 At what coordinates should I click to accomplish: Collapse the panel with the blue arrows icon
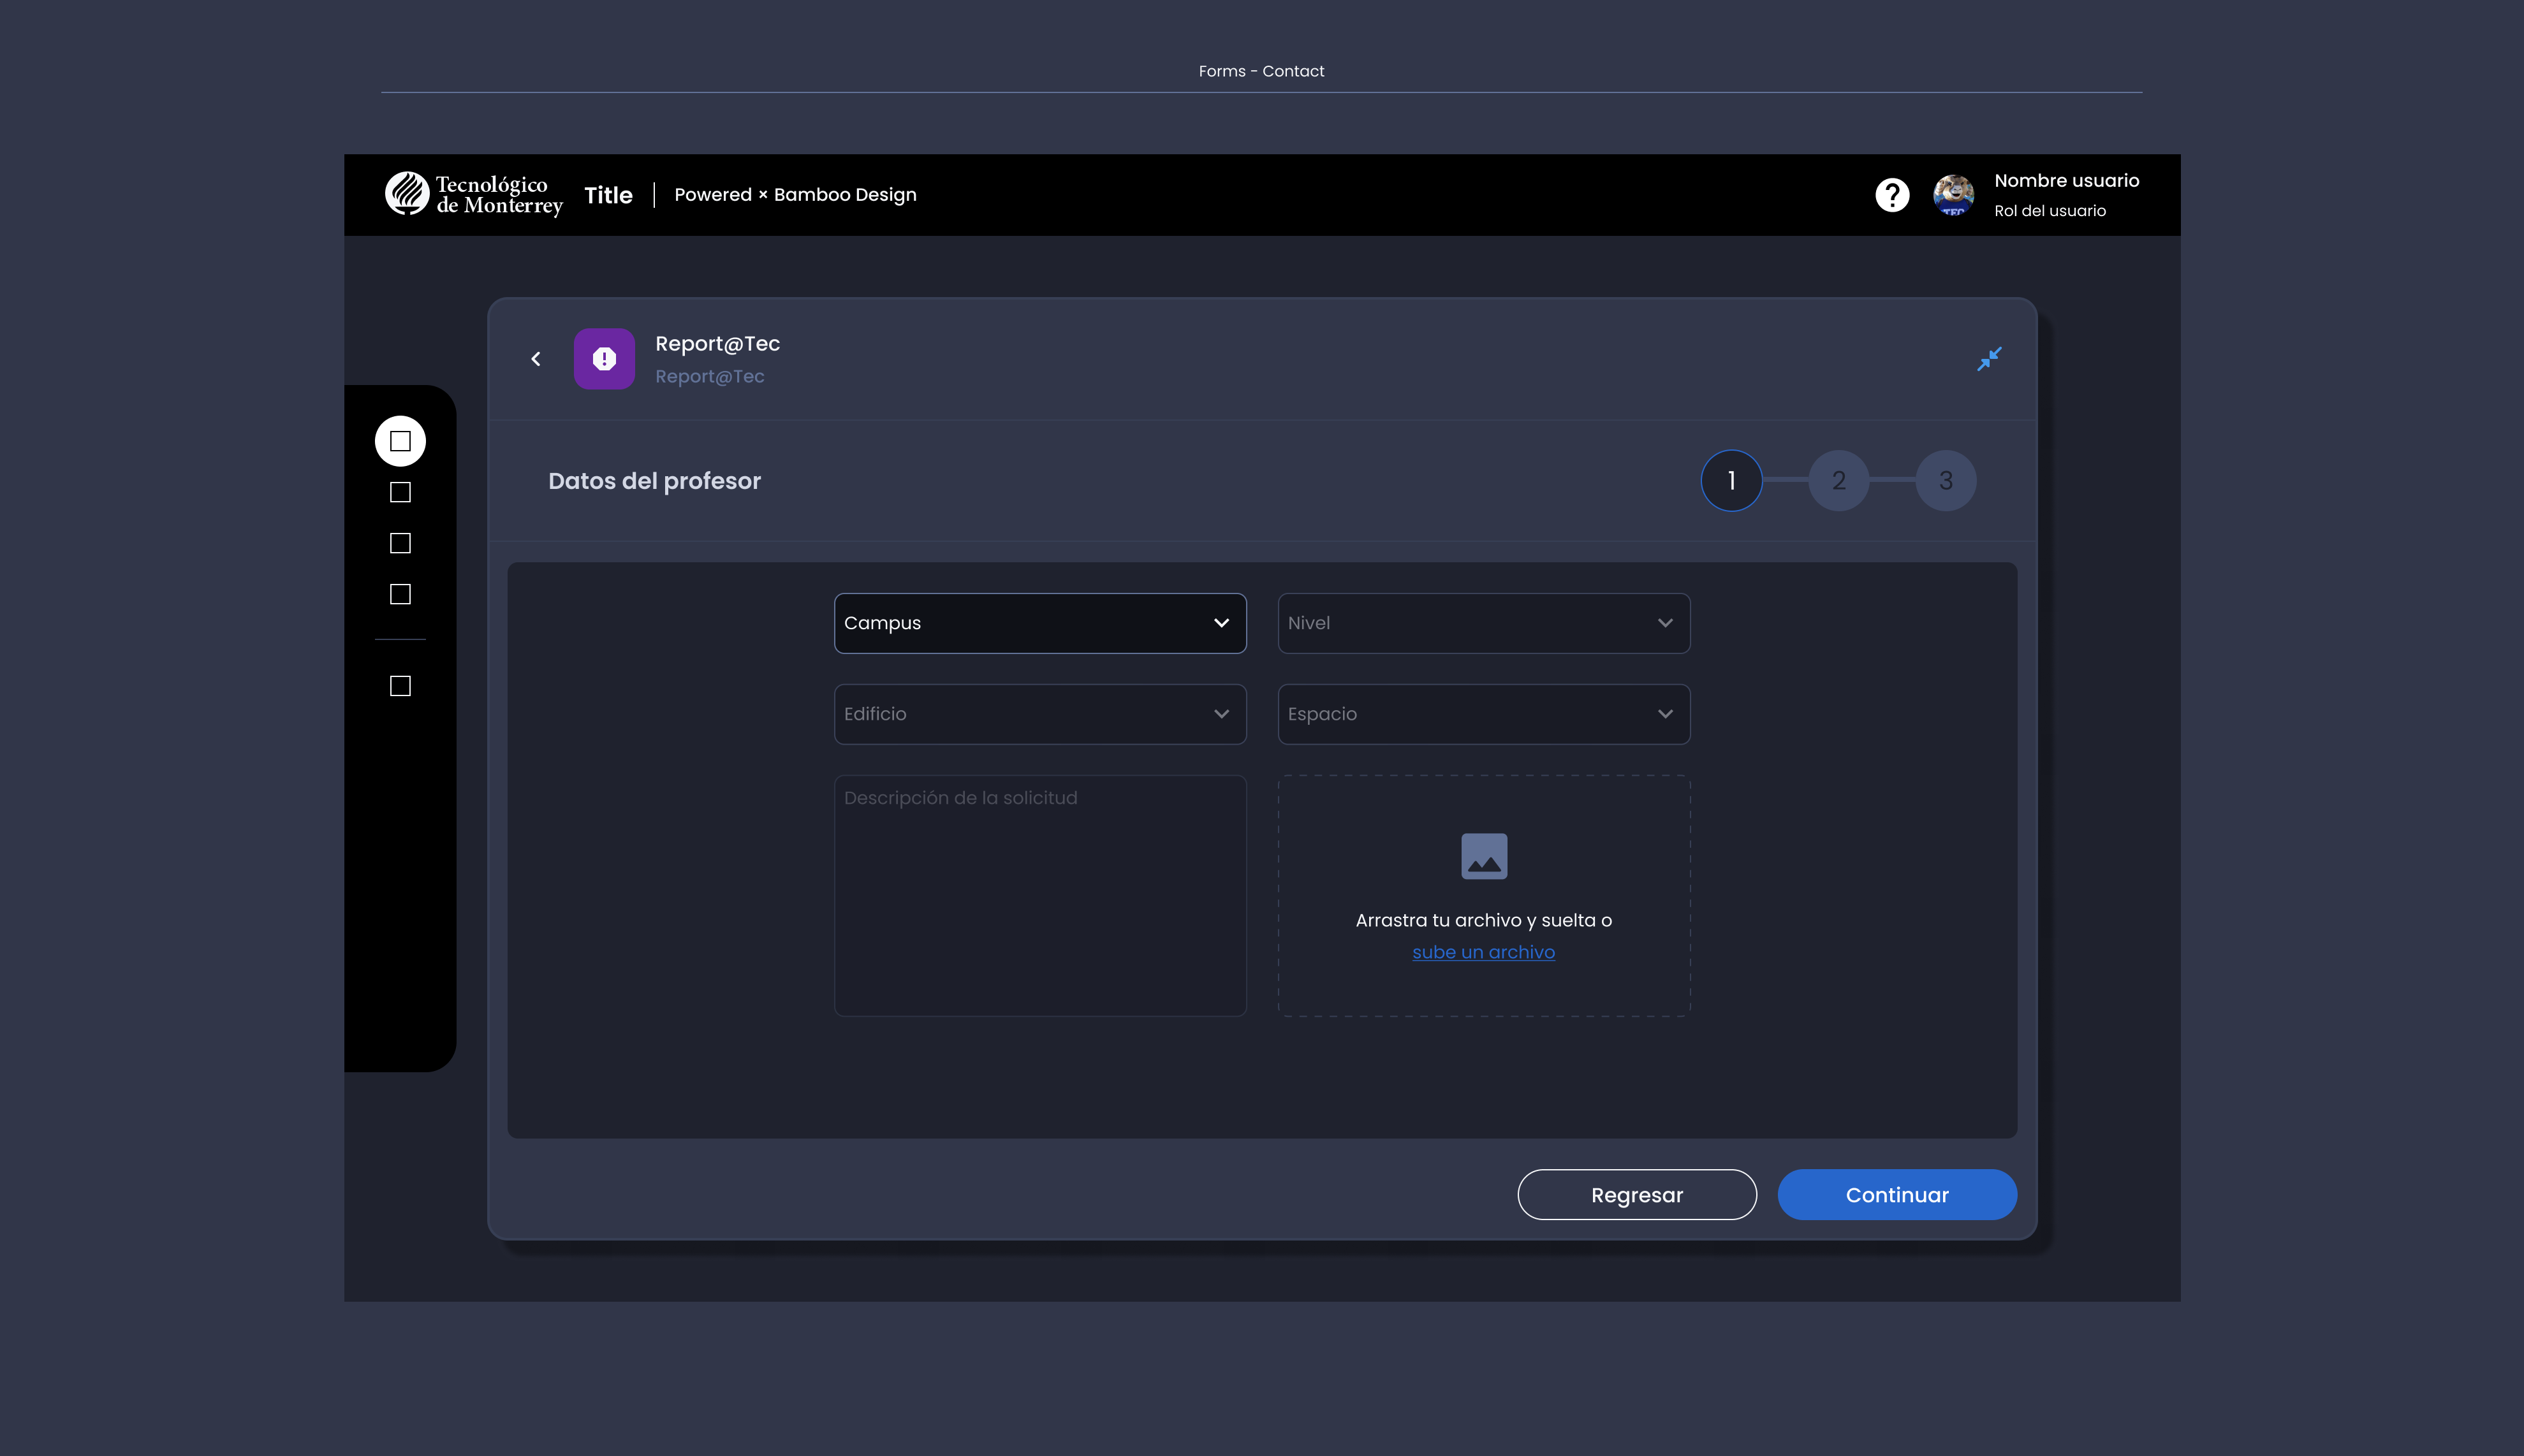pos(1989,359)
